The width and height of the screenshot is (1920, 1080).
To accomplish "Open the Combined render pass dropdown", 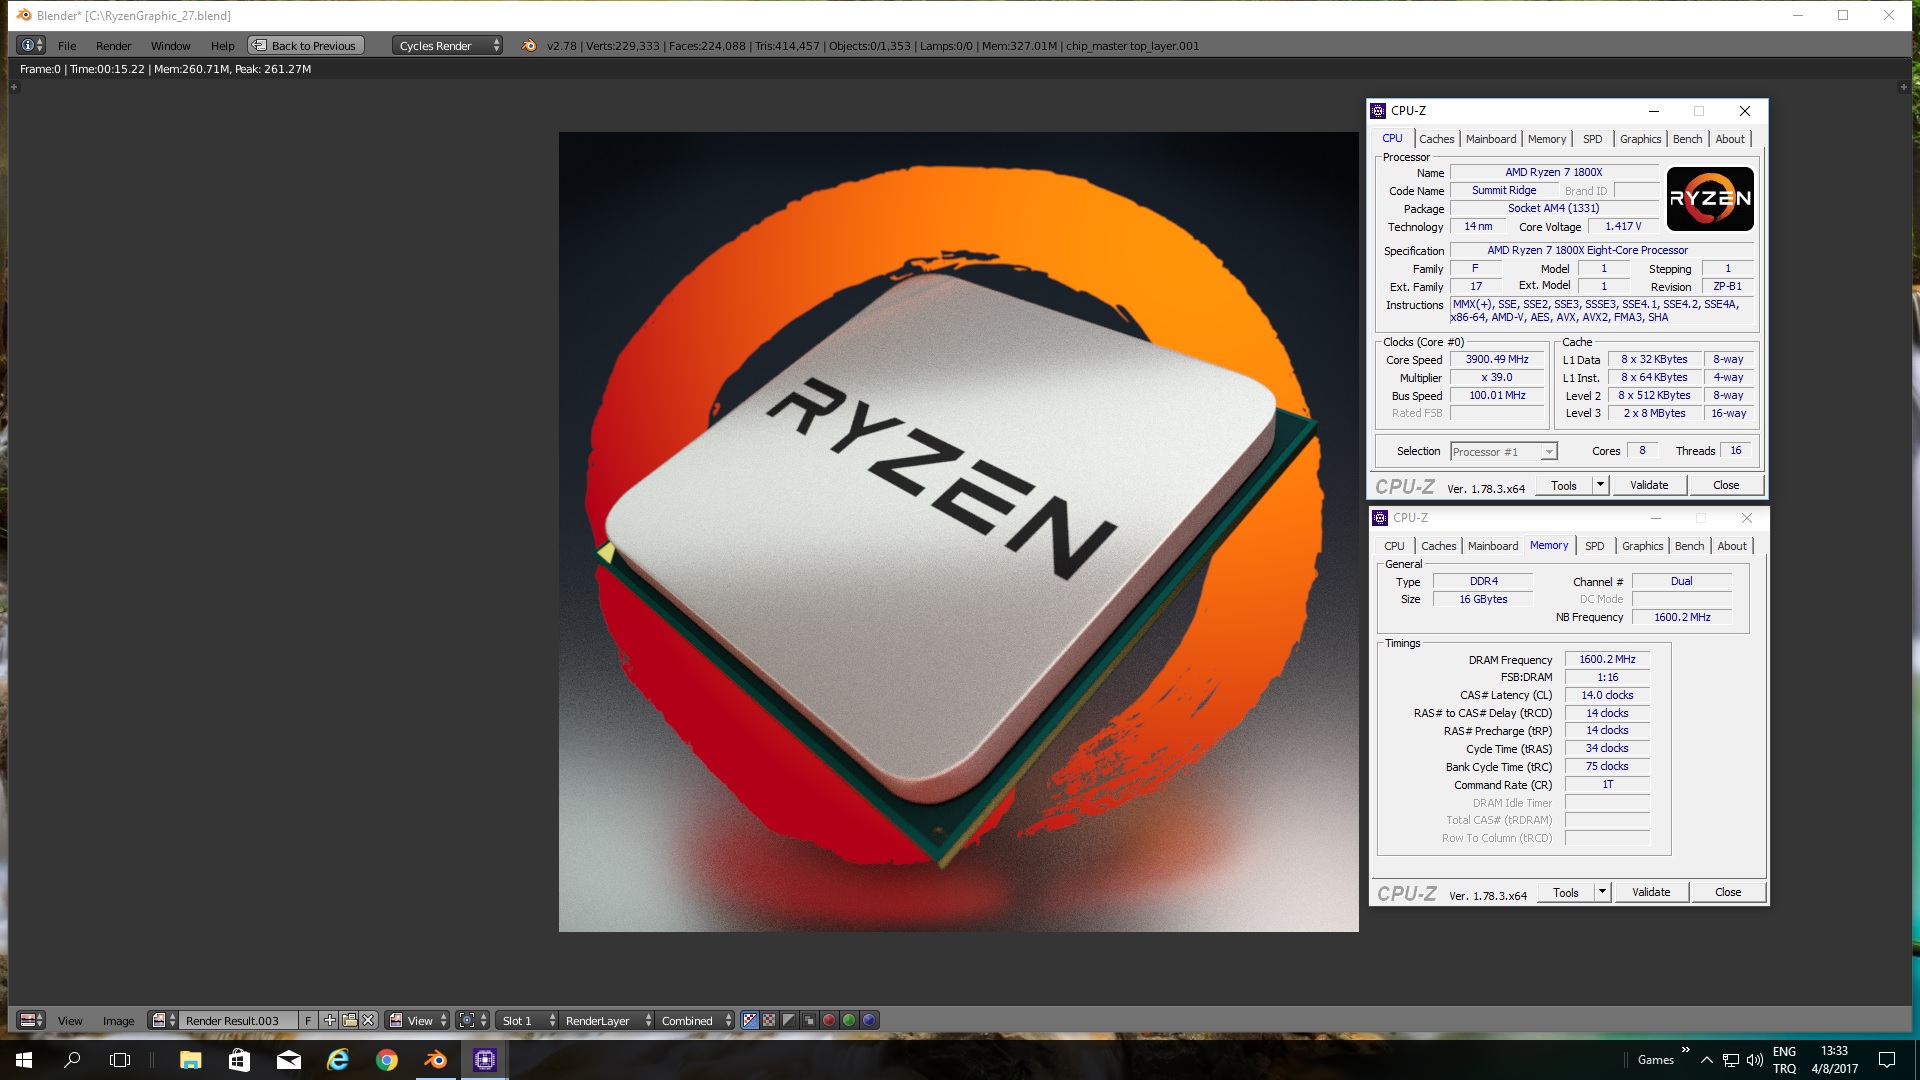I will click(695, 1020).
